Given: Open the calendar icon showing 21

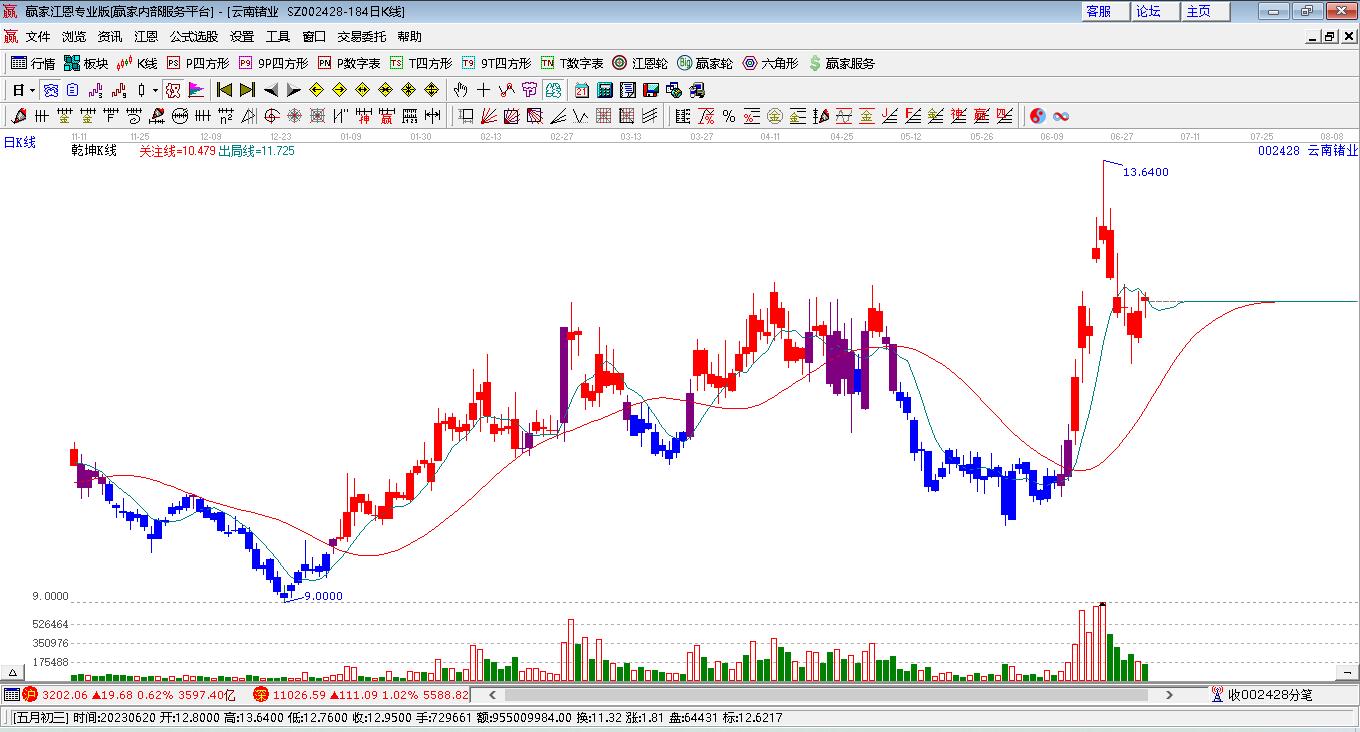Looking at the screenshot, I should coord(581,90).
